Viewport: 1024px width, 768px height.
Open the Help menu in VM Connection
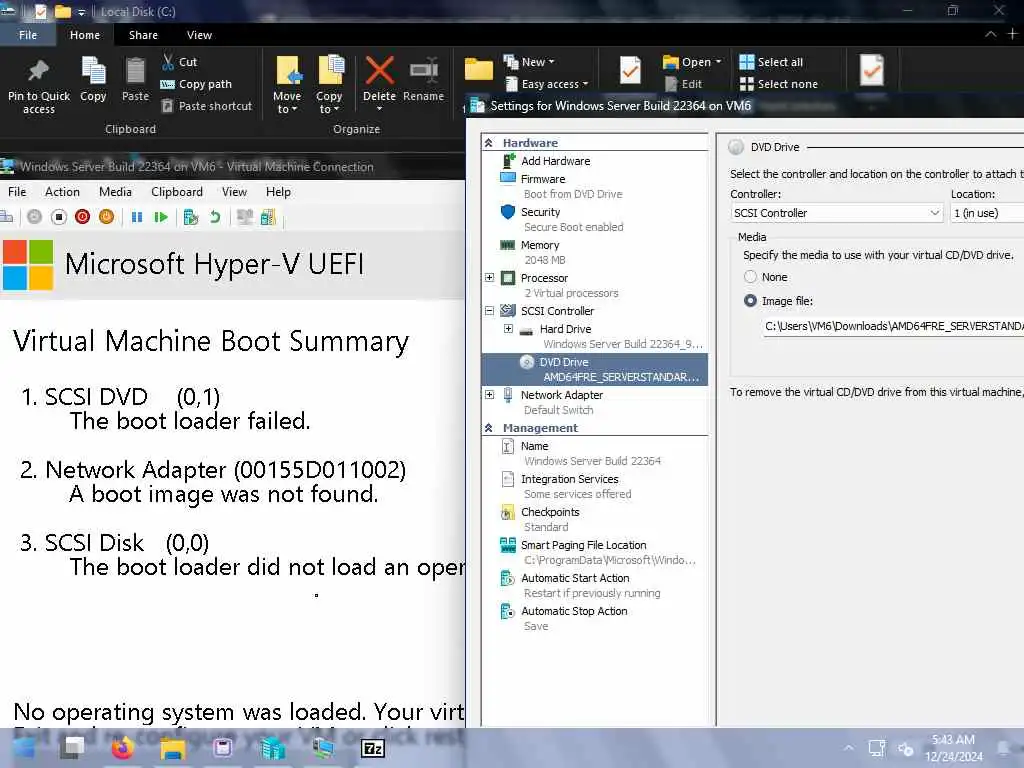pos(278,191)
